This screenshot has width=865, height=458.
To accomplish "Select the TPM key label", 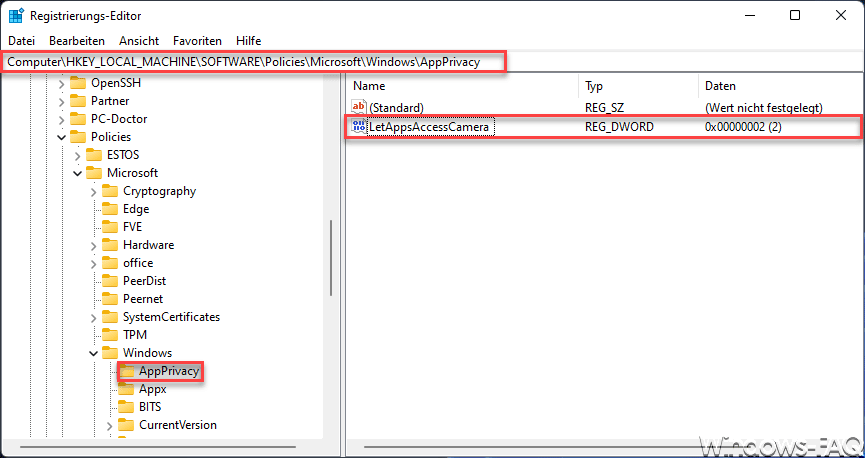I will pos(135,335).
